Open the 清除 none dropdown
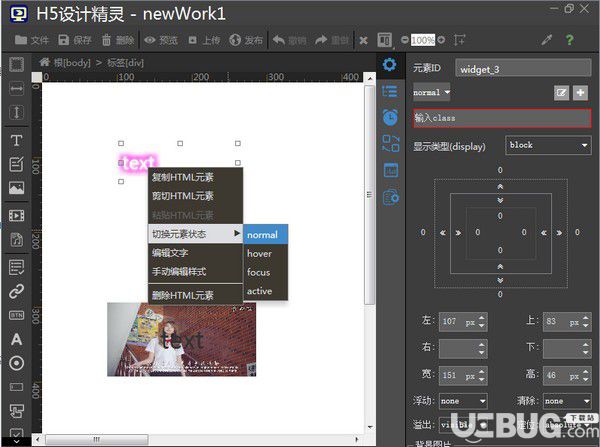 (x=567, y=401)
